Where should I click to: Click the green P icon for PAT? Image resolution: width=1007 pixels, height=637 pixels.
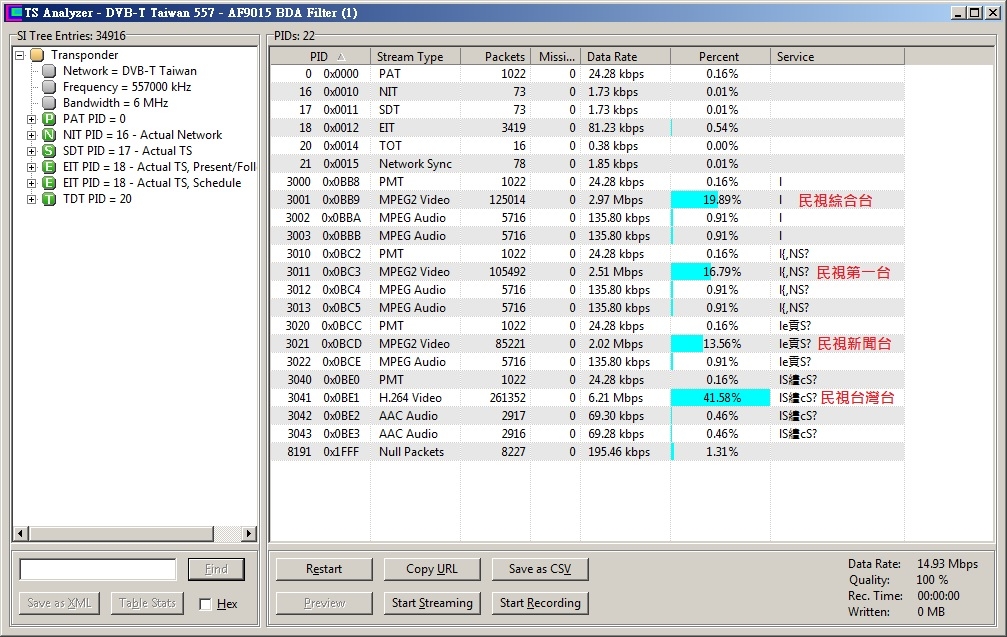tap(49, 119)
